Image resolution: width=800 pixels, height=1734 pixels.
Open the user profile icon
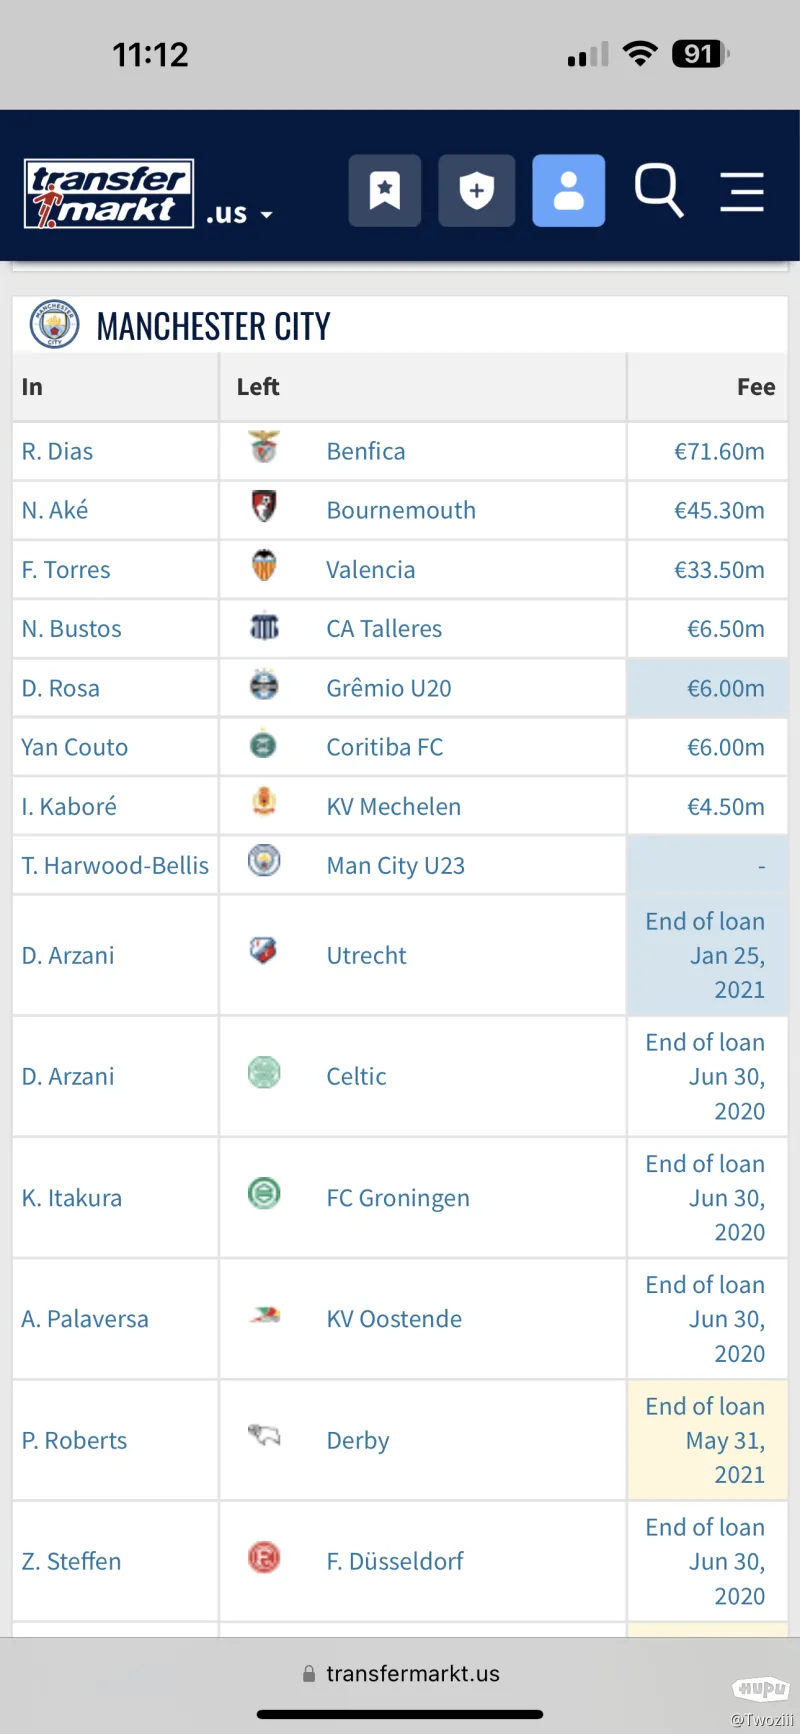(x=568, y=190)
